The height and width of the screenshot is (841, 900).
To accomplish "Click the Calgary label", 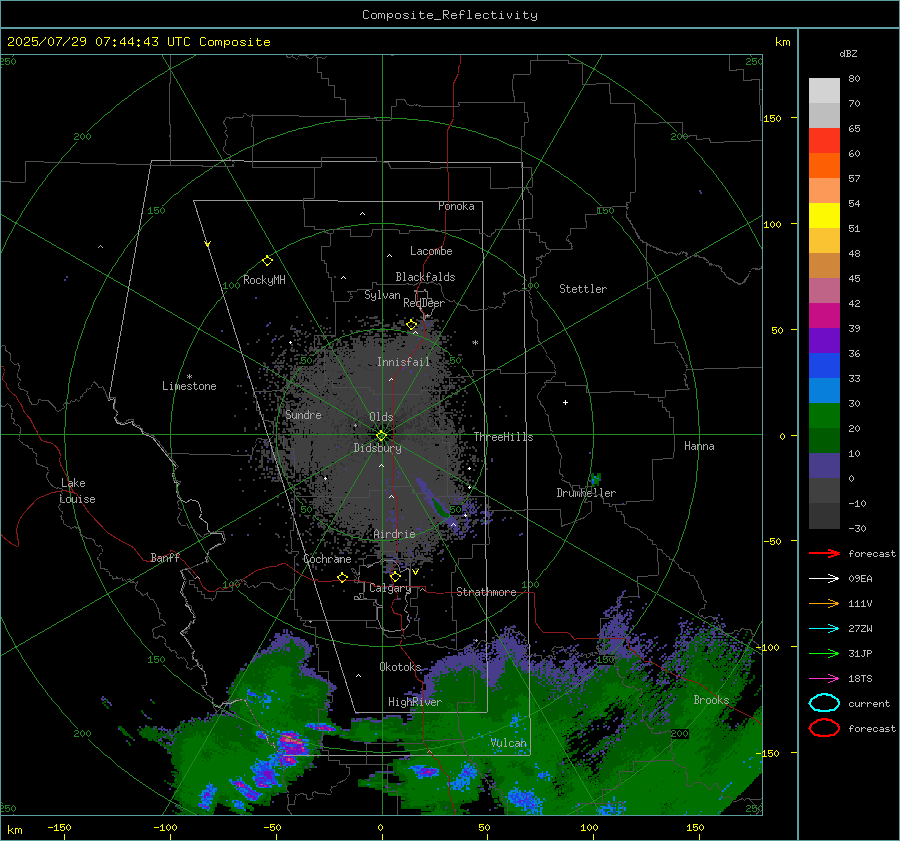I will coord(390,588).
